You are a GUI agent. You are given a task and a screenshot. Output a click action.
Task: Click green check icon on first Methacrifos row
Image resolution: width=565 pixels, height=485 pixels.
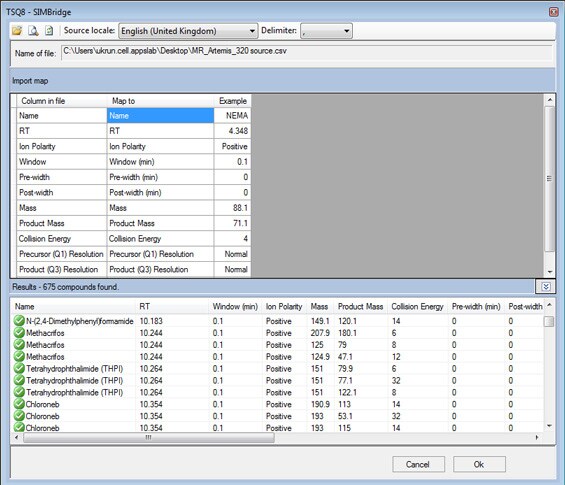pos(19,333)
